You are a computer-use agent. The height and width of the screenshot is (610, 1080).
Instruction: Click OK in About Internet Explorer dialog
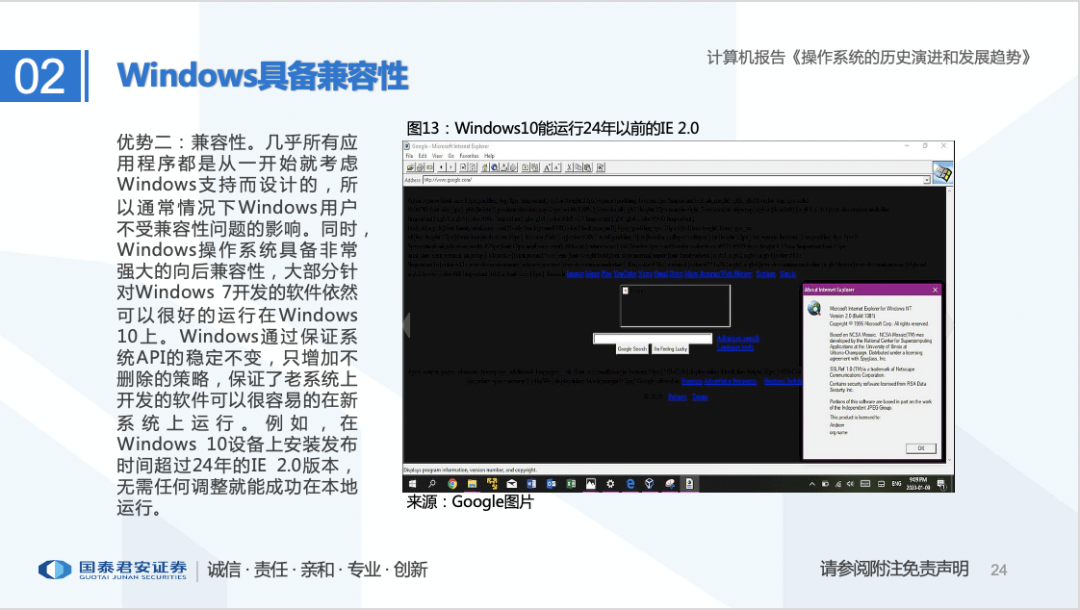coord(921,448)
